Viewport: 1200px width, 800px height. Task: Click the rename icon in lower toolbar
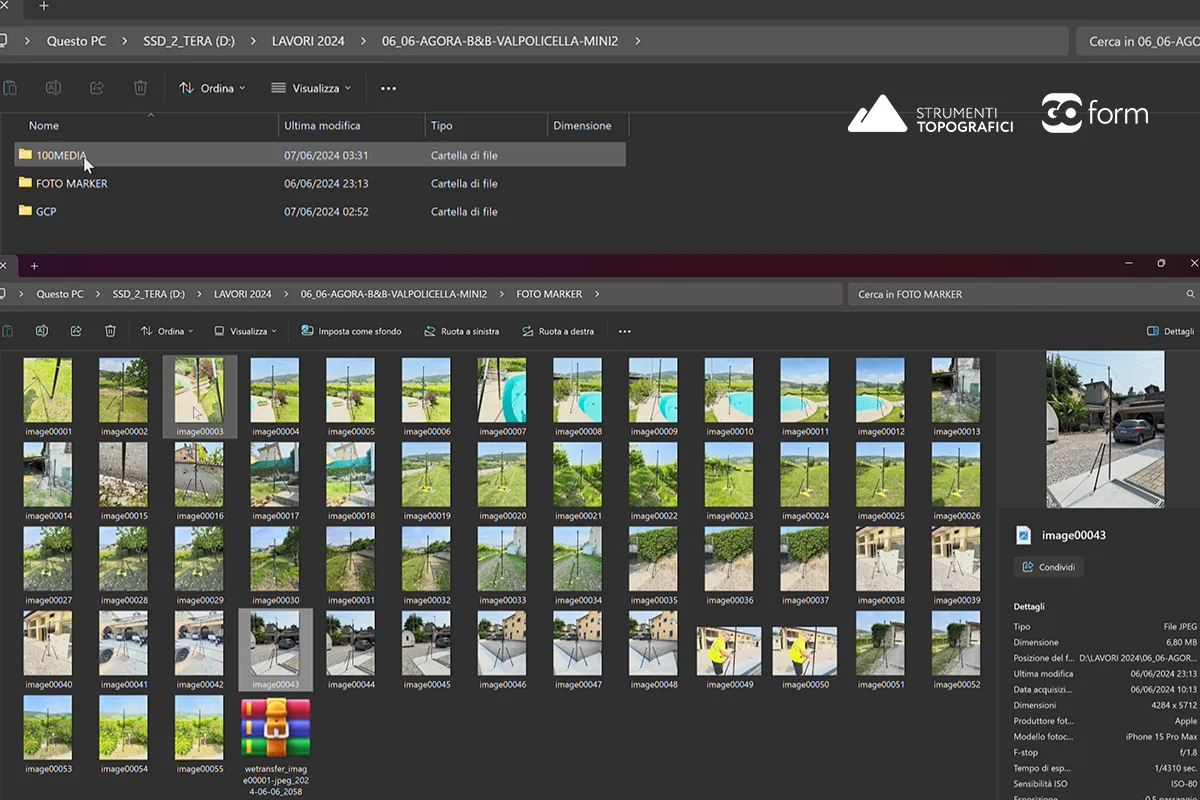(x=41, y=331)
